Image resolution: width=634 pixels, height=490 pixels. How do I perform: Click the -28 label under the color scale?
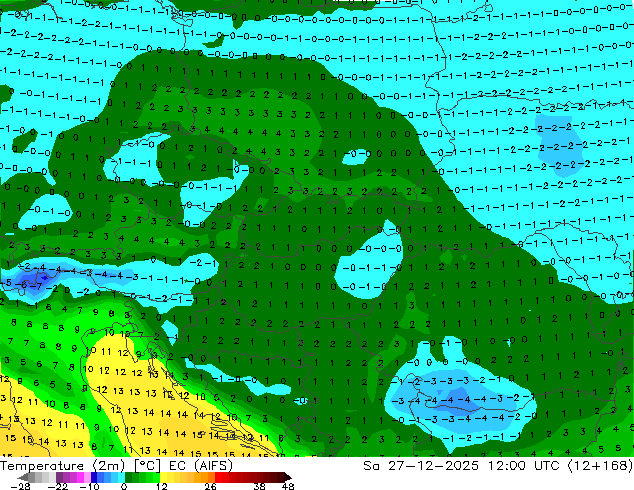(x=20, y=486)
